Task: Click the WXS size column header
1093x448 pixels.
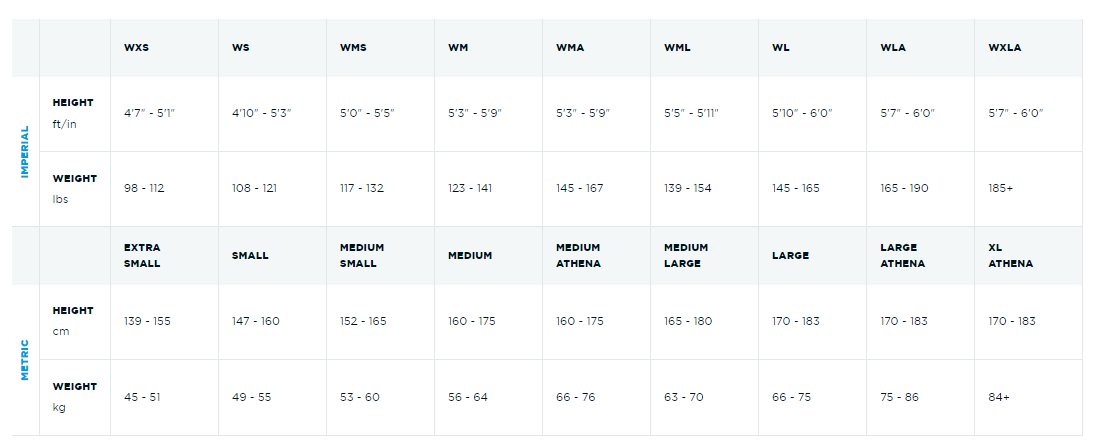Action: (136, 48)
